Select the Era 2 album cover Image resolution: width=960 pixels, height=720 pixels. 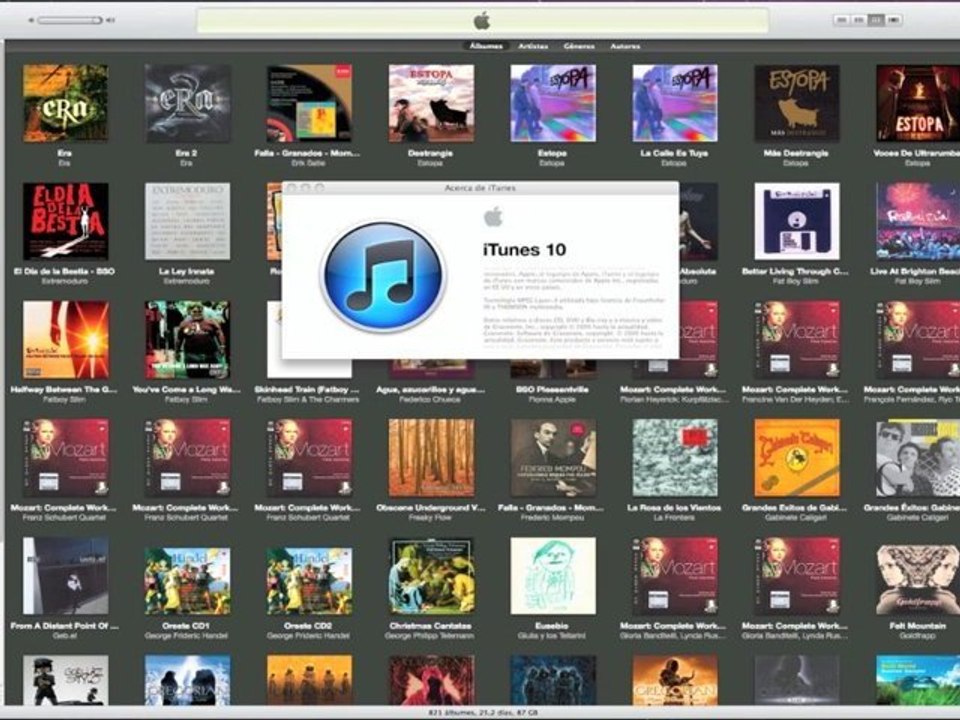click(x=187, y=103)
